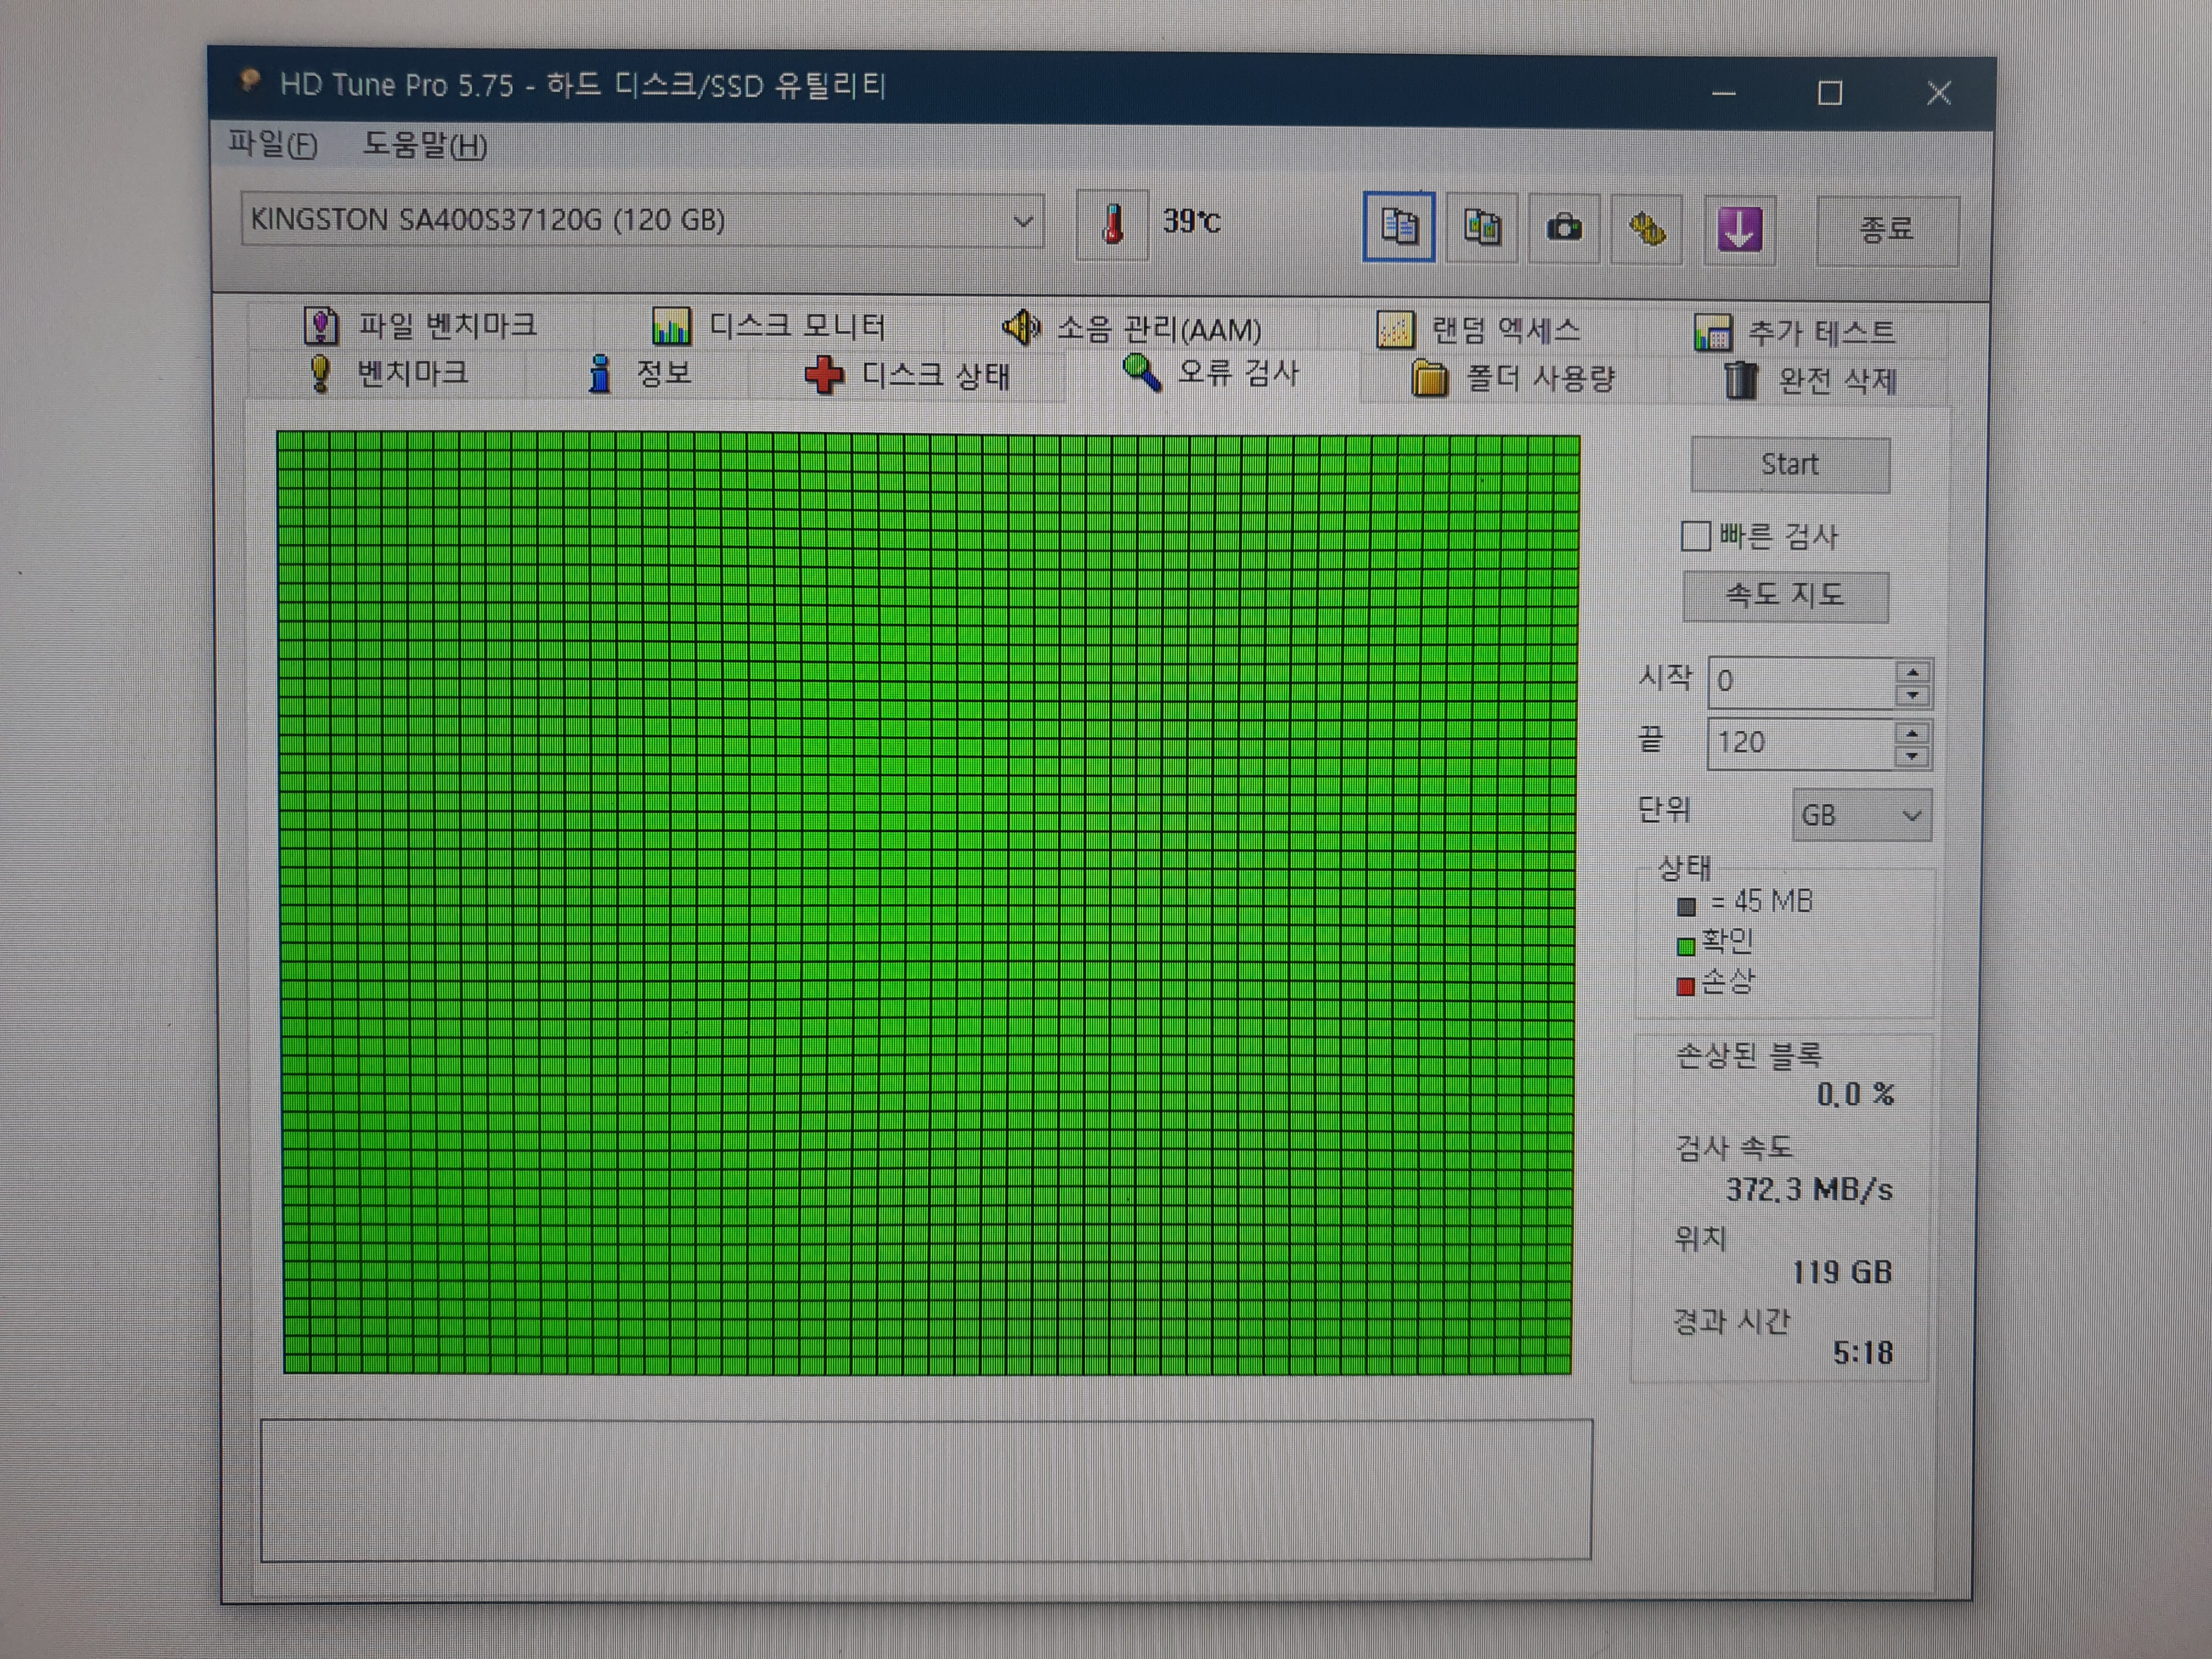Click the 39°C temperature reading
The width and height of the screenshot is (2212, 1659).
pos(1191,221)
